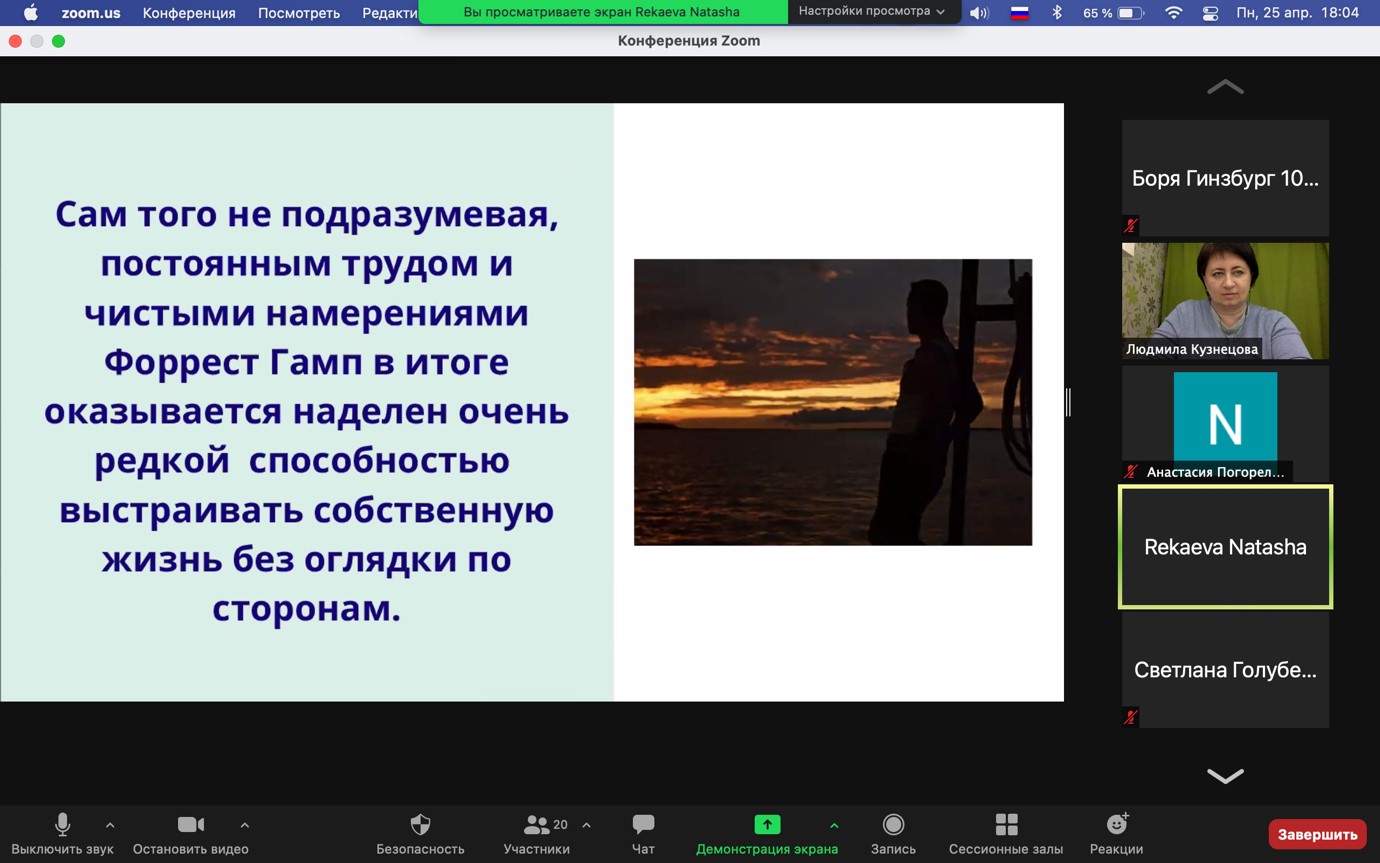Viewport: 1380px width, 863px height.
Task: Click muted mic icon on Анастасия Погорел tile
Action: point(1131,471)
